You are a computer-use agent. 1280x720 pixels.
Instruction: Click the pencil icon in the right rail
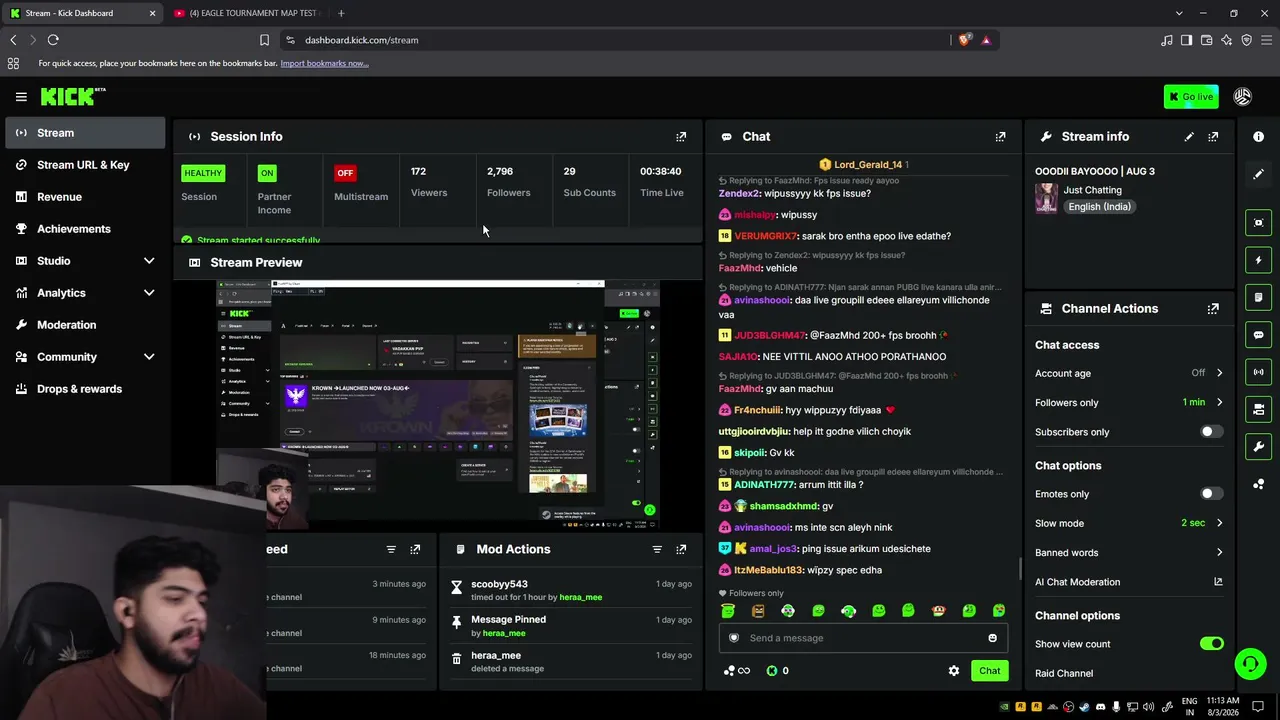1259,174
